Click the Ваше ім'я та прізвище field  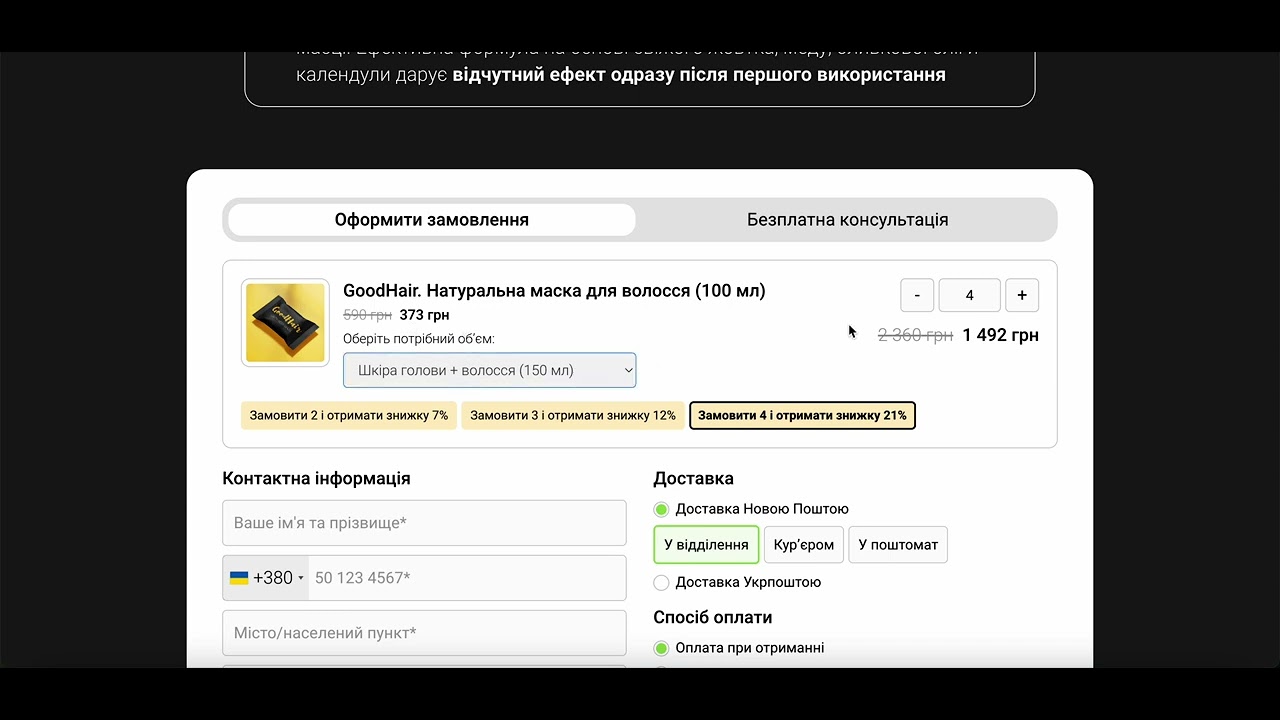pos(424,523)
